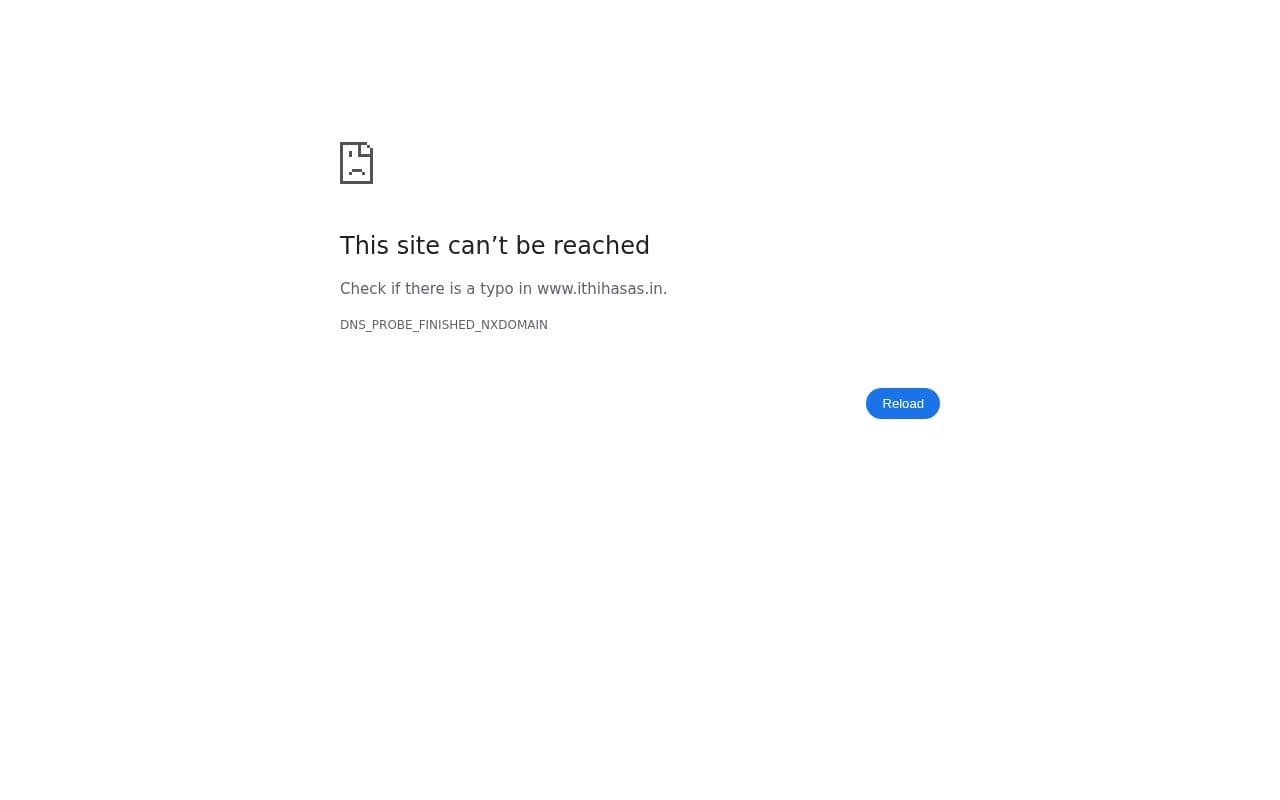Click the "NXDOMAIN" part of the error code
The height and width of the screenshot is (800, 1280).
click(514, 325)
